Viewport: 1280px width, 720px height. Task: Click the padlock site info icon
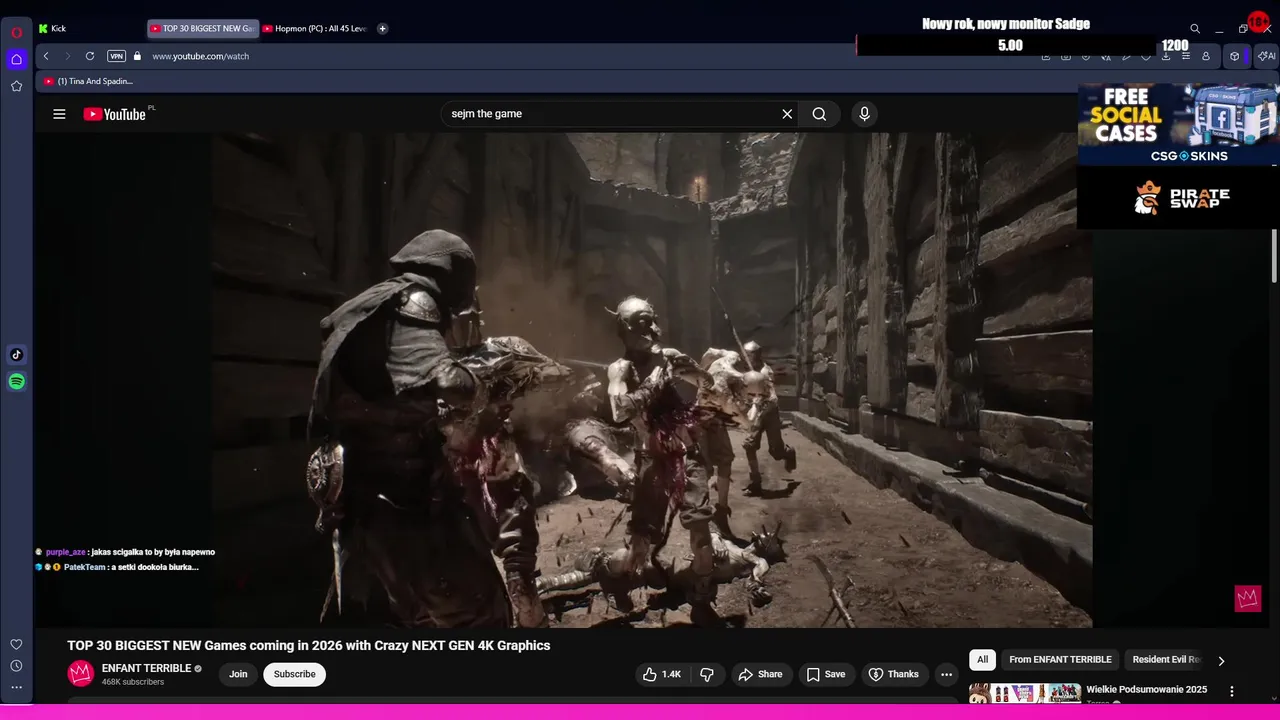point(137,56)
